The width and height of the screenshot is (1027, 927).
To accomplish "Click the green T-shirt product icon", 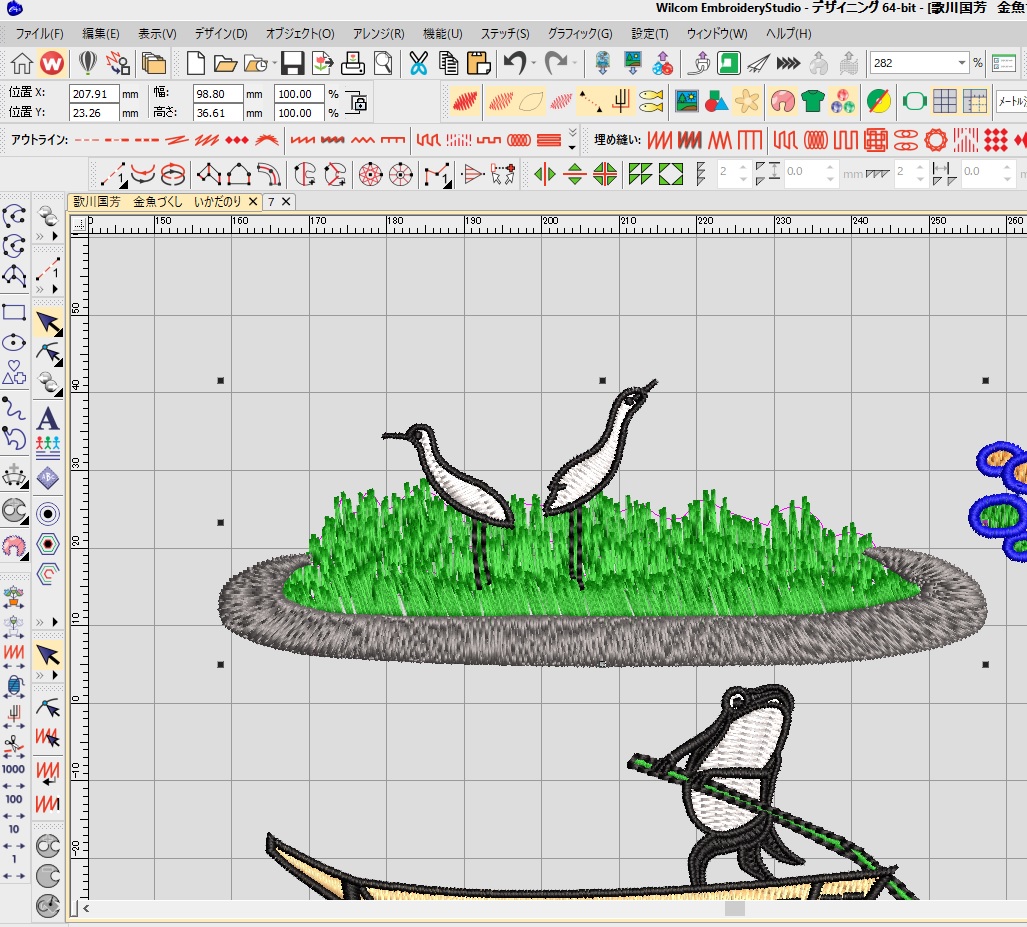I will (x=813, y=101).
